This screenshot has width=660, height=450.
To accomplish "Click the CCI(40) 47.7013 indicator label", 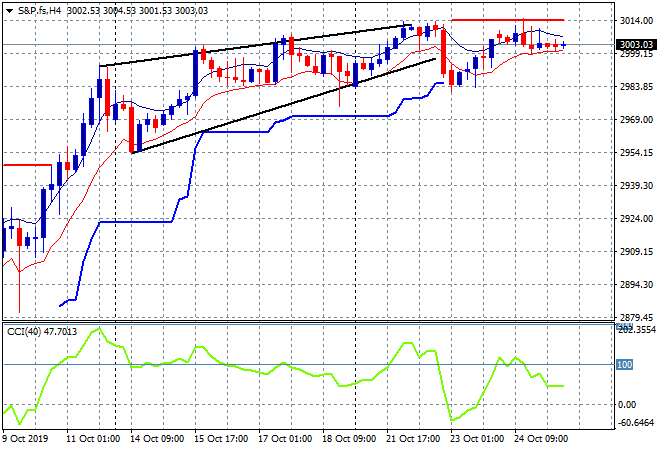I will click(42, 332).
